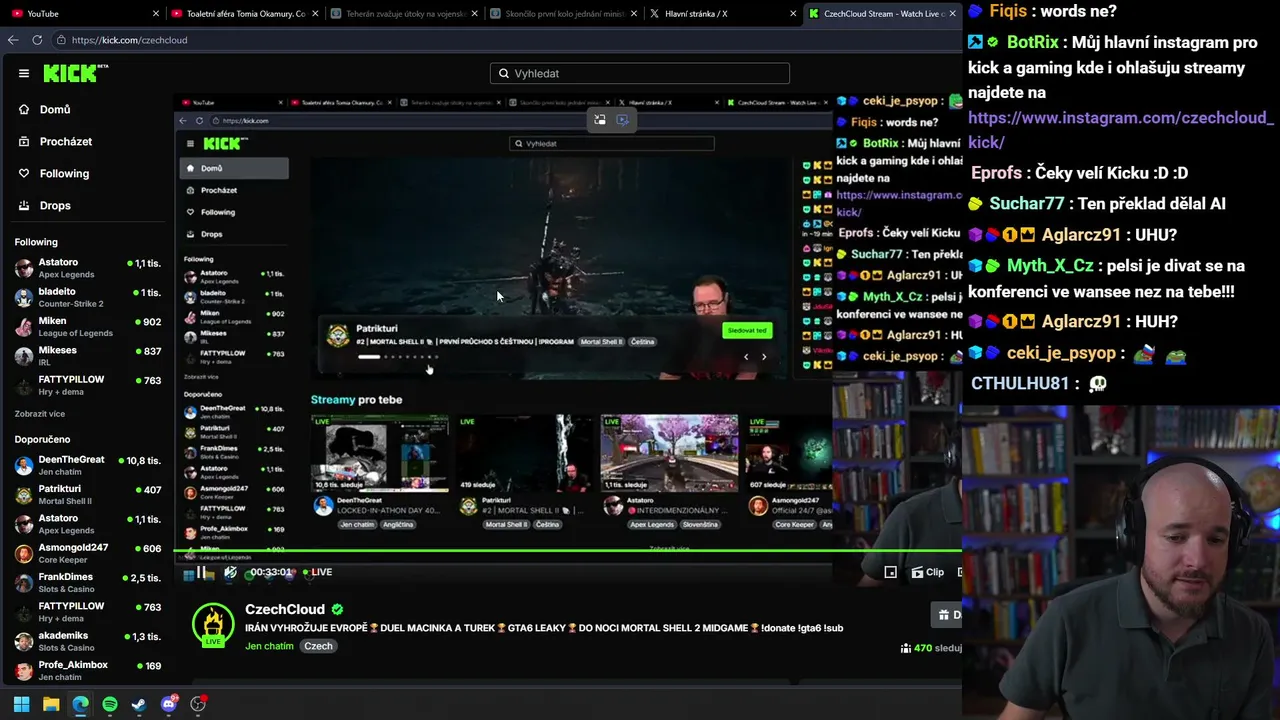
Task: Click the Myth_X_Cz username in chat
Action: pos(1050,266)
